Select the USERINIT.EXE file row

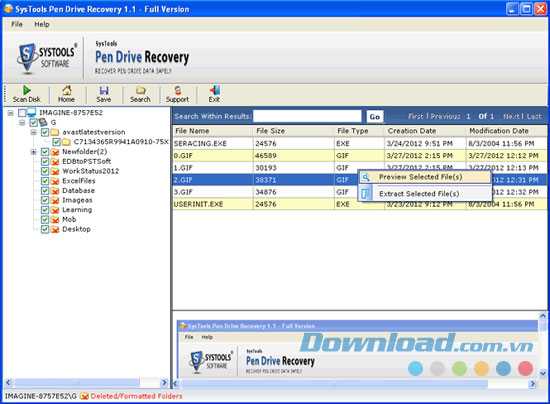click(360, 204)
